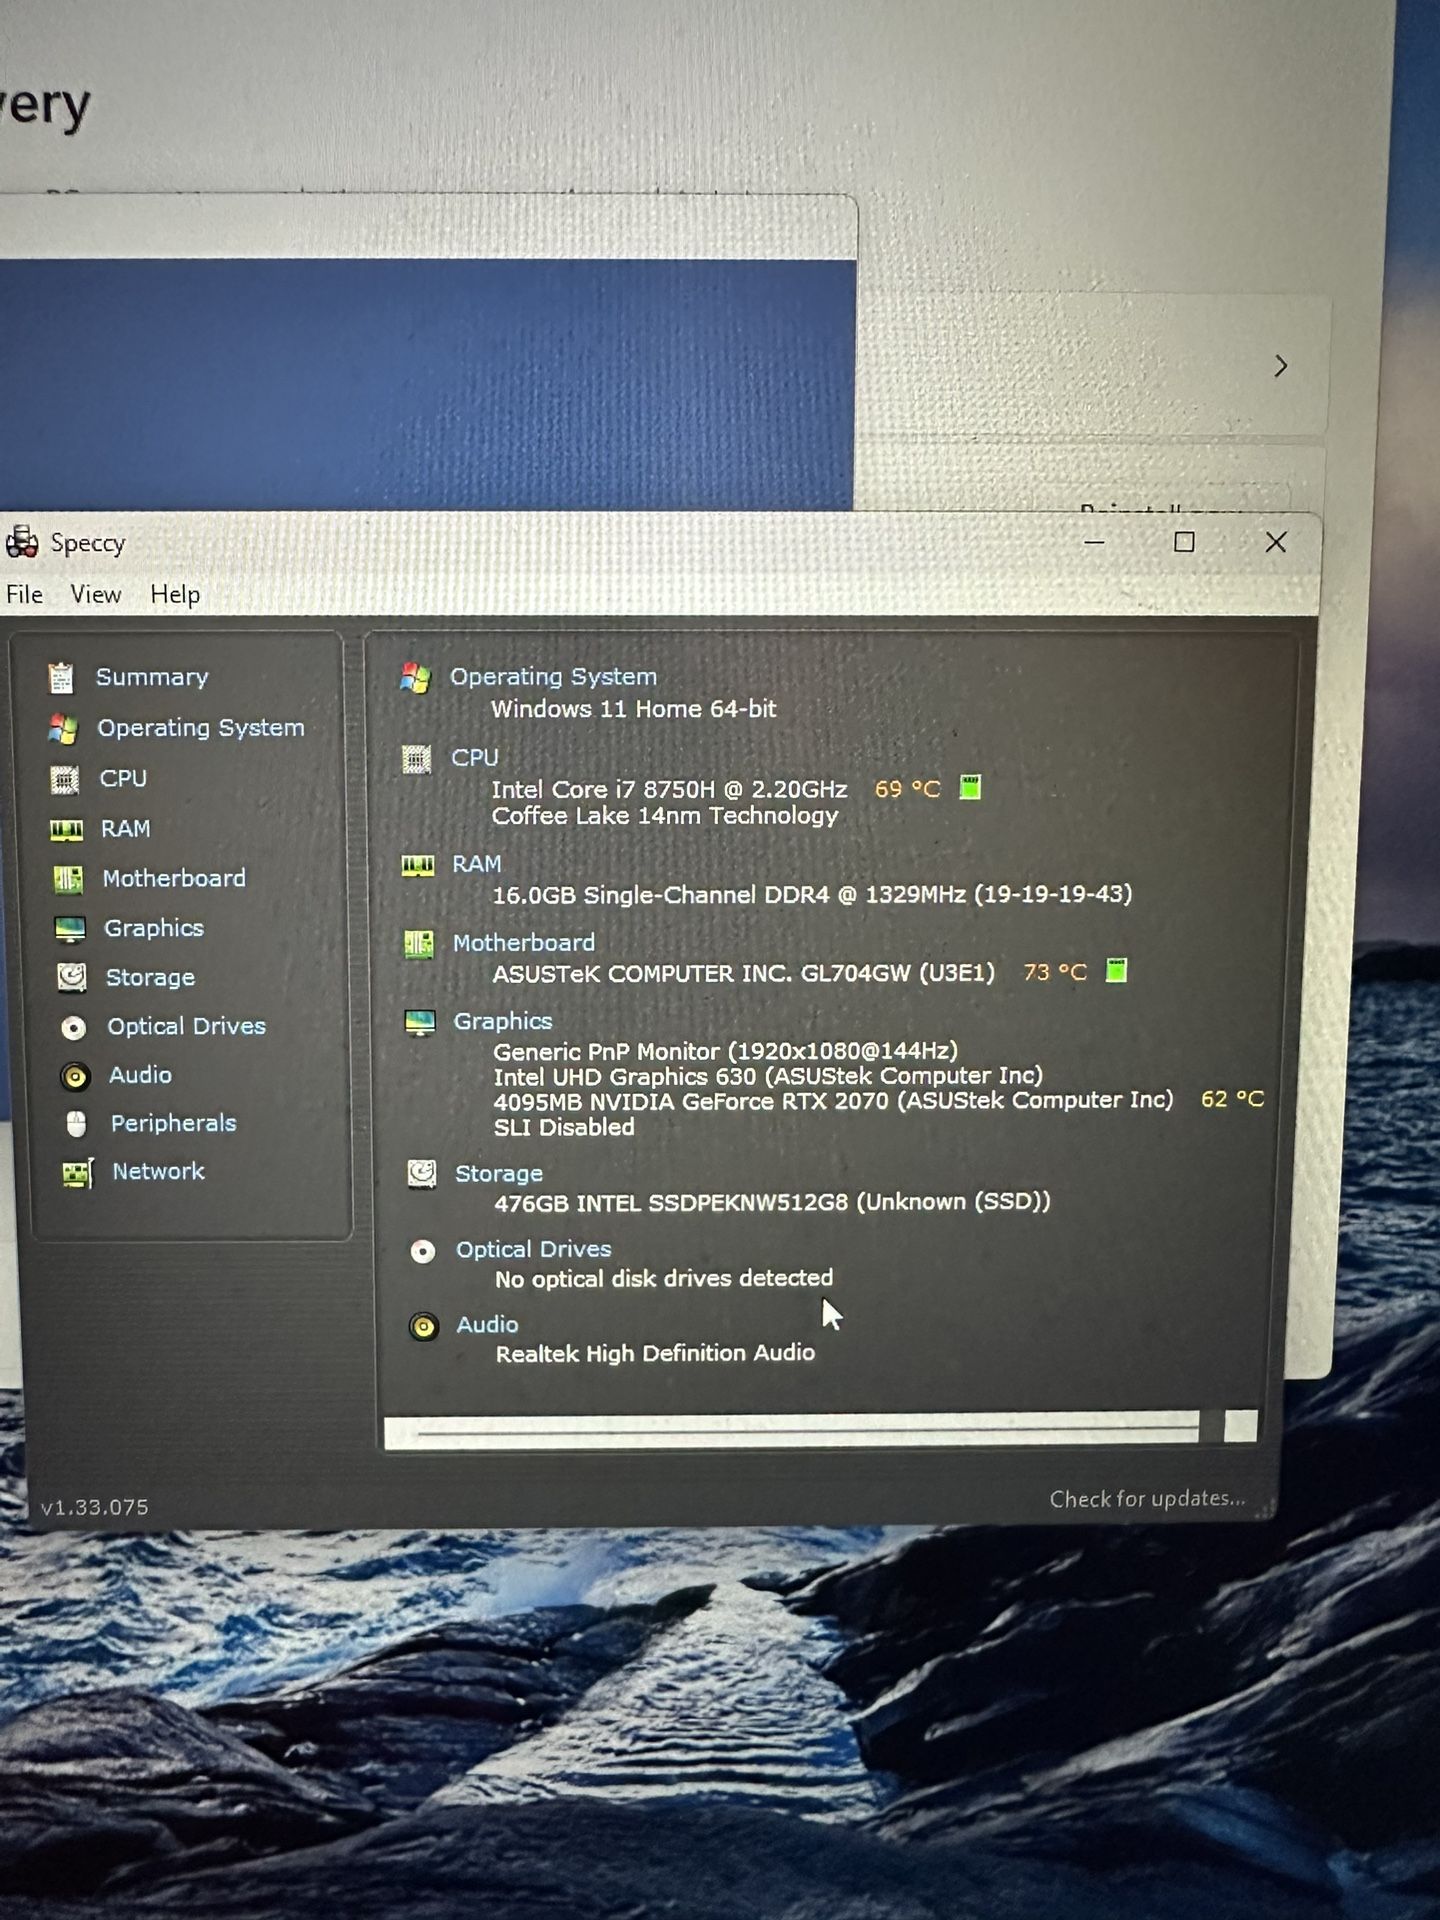Click the NVIDIA GeForce RTX 2070 text
The image size is (1440, 1920).
[x=833, y=1101]
